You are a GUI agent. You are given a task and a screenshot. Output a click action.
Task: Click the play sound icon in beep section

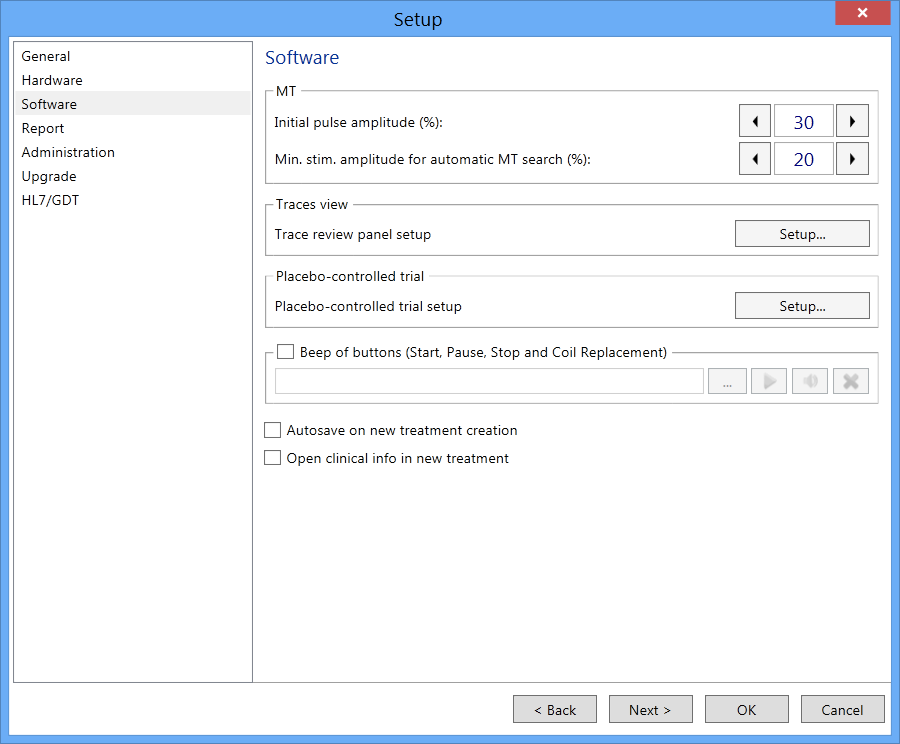point(769,381)
